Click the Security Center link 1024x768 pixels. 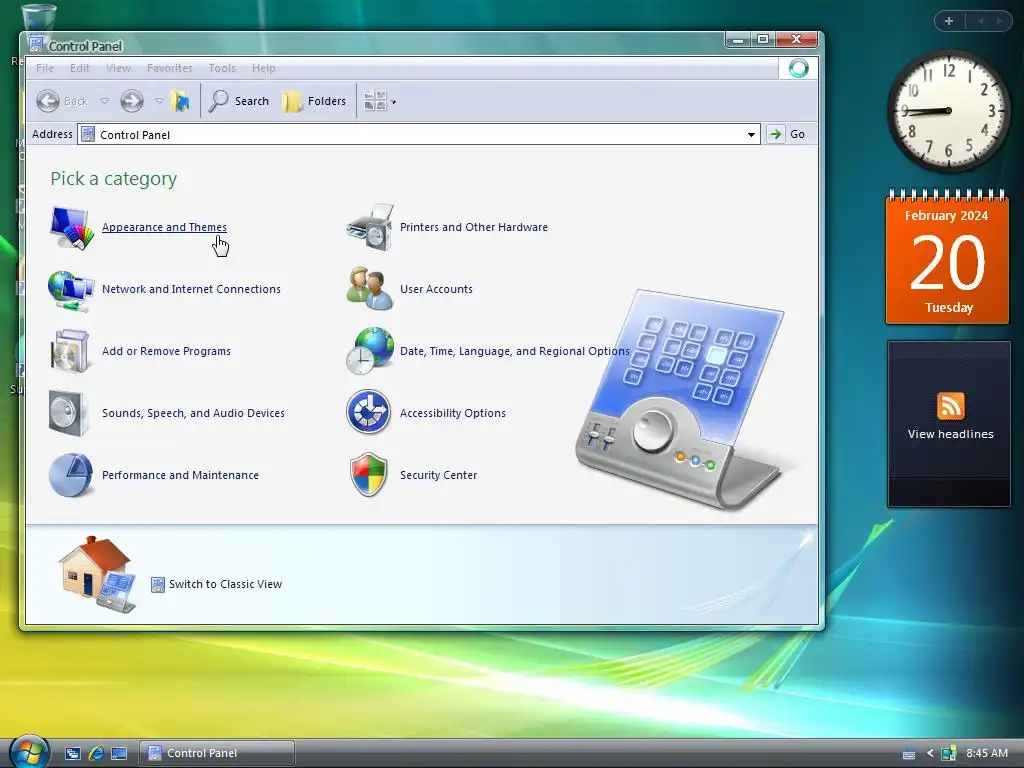coord(438,475)
